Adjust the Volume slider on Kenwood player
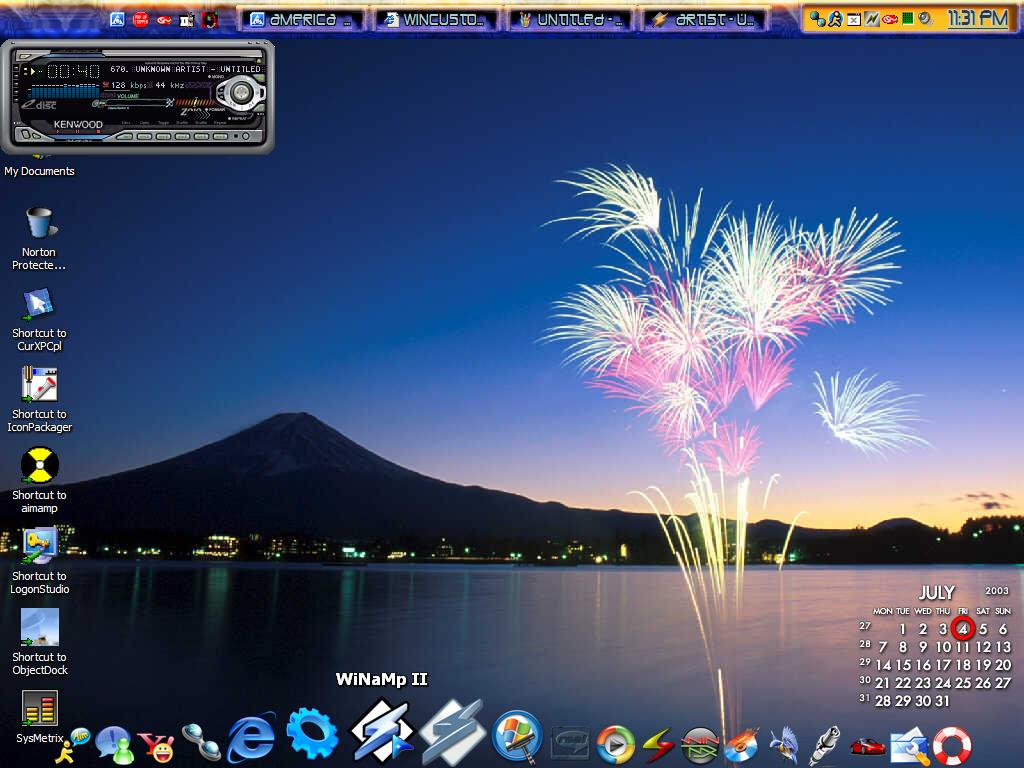The width and height of the screenshot is (1024, 768). (134, 102)
